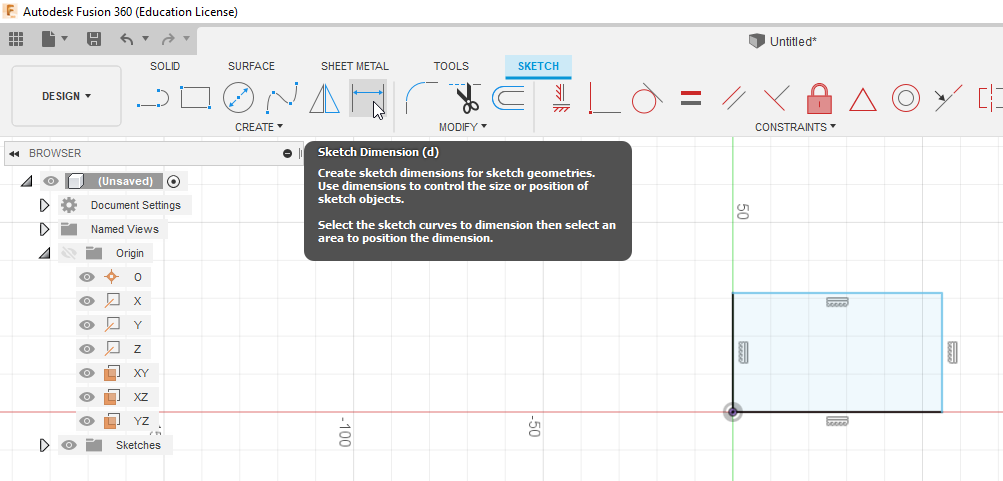Hide the YZ plane
1003x481 pixels.
(x=86, y=421)
